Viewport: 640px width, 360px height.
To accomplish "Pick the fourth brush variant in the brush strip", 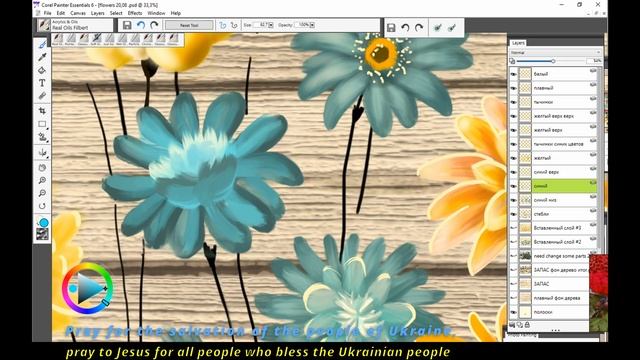I will click(97, 39).
